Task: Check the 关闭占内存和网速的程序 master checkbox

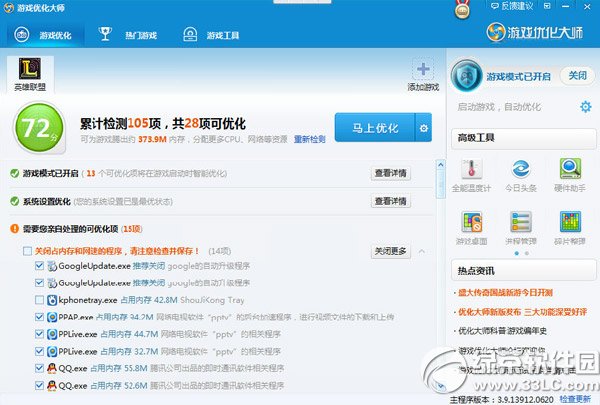Action: (27, 251)
